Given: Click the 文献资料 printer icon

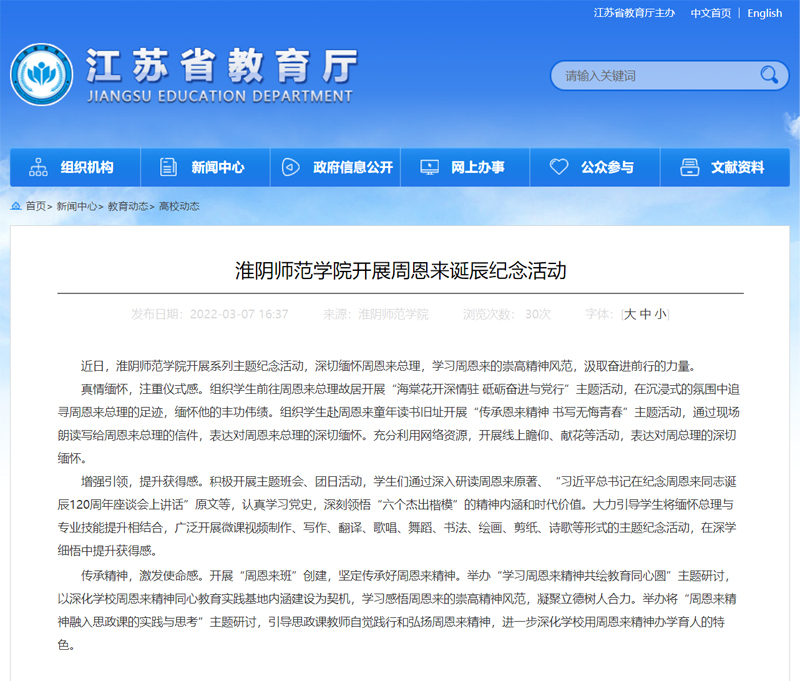Looking at the screenshot, I should click(x=689, y=167).
